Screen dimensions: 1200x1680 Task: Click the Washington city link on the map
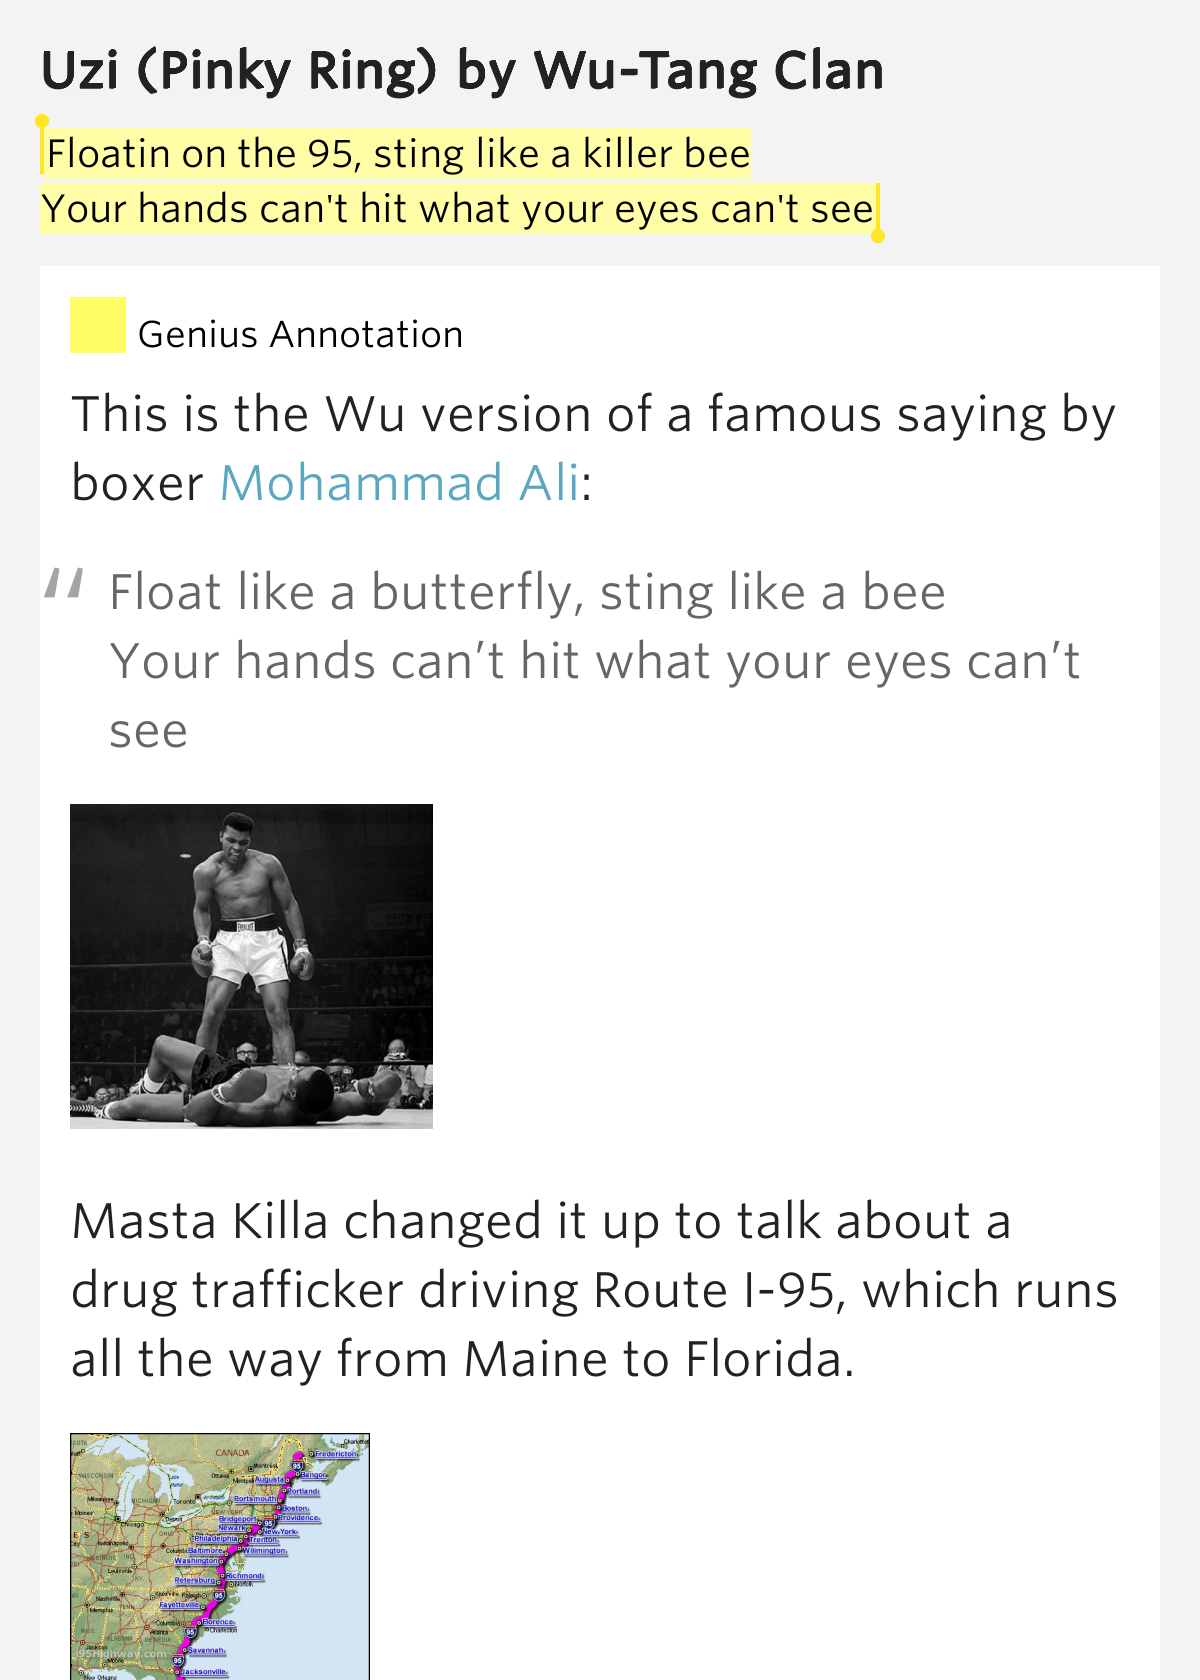[196, 1561]
